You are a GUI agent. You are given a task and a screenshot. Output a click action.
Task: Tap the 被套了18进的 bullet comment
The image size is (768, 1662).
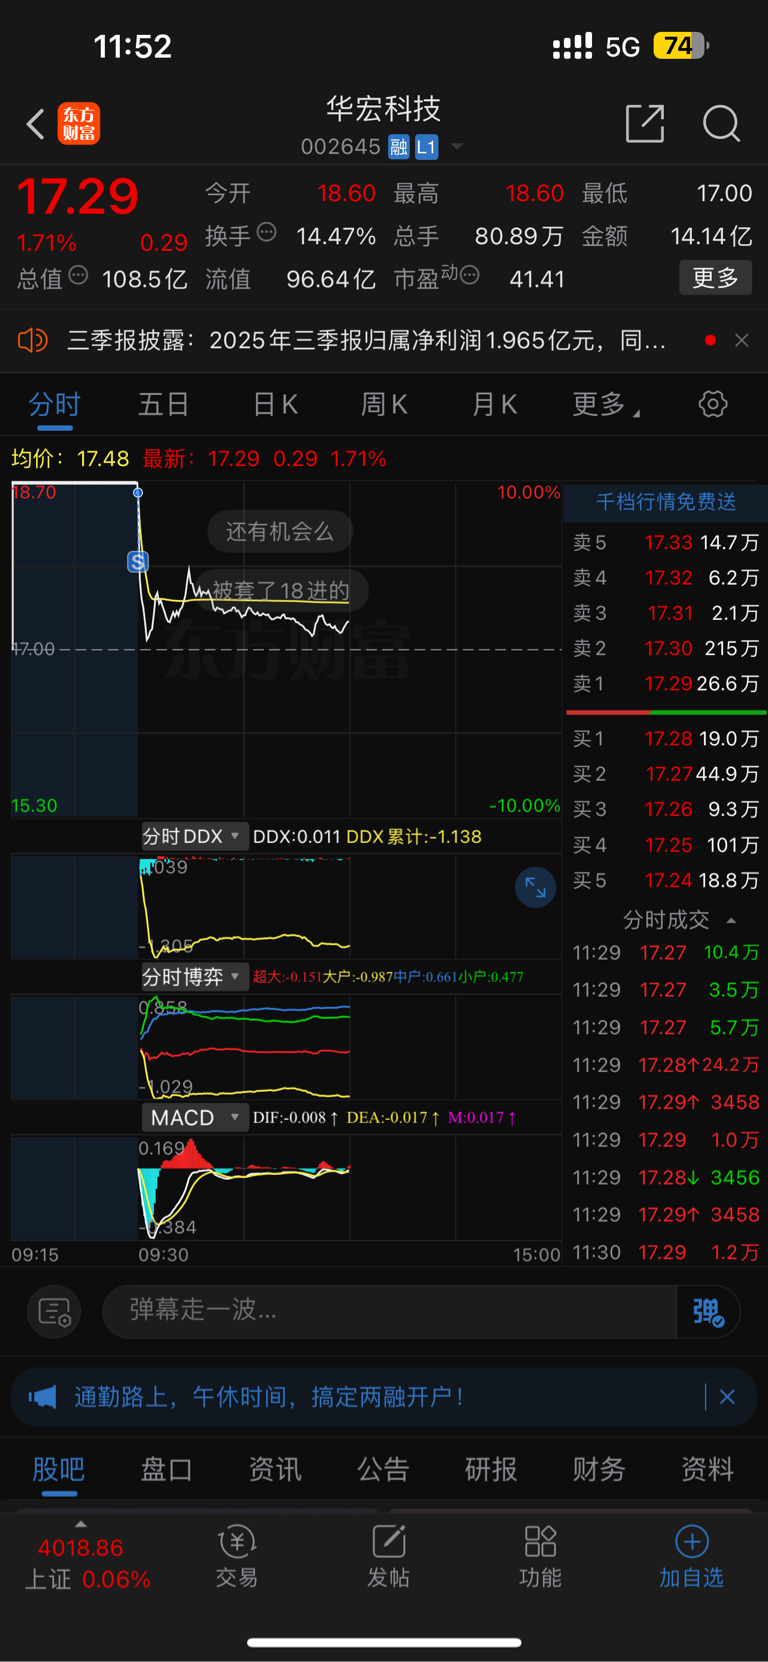click(x=280, y=590)
